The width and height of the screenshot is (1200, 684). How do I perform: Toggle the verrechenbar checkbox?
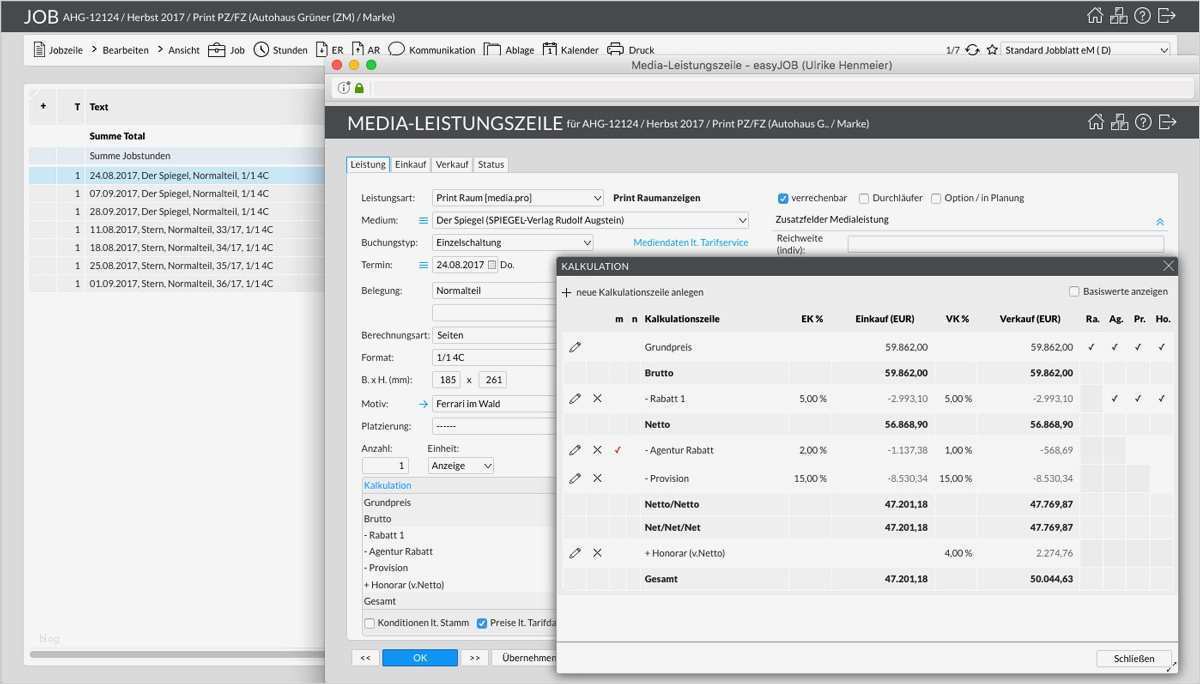point(783,198)
